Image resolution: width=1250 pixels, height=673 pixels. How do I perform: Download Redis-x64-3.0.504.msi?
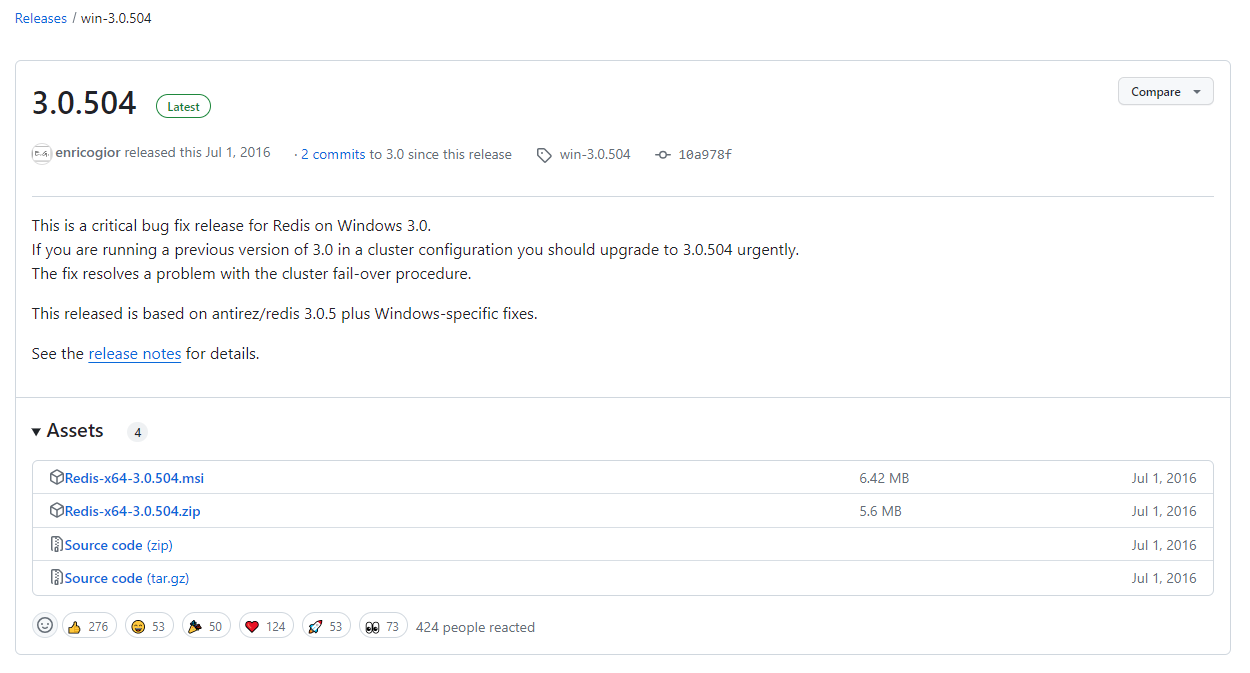tap(134, 478)
